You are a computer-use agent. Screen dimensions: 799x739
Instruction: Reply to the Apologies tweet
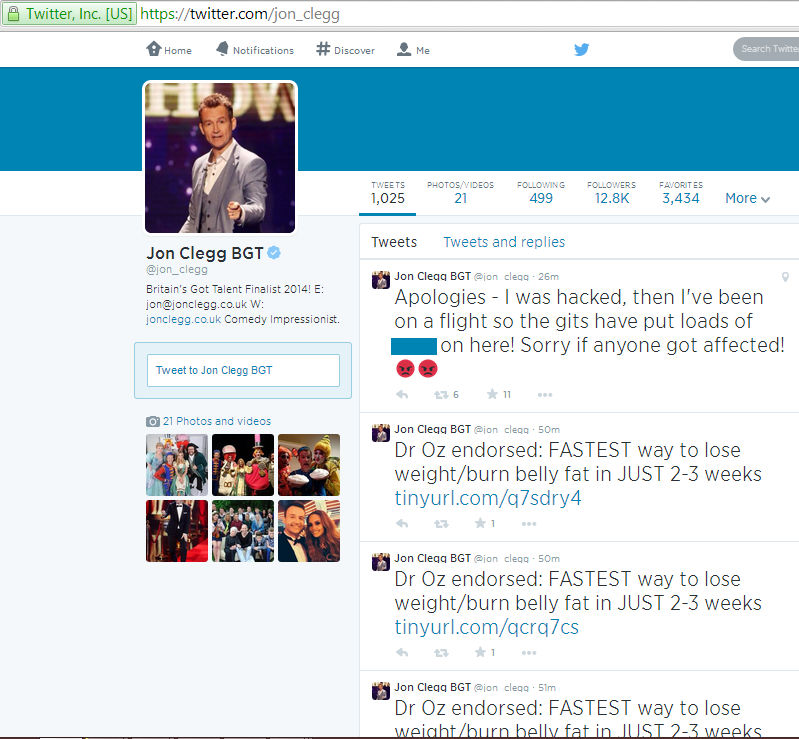click(x=402, y=394)
